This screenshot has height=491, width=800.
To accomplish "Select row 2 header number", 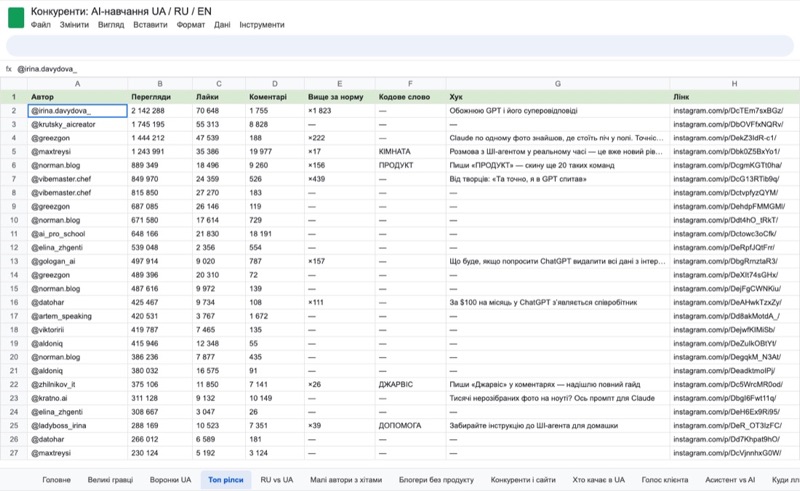I will tap(14, 111).
